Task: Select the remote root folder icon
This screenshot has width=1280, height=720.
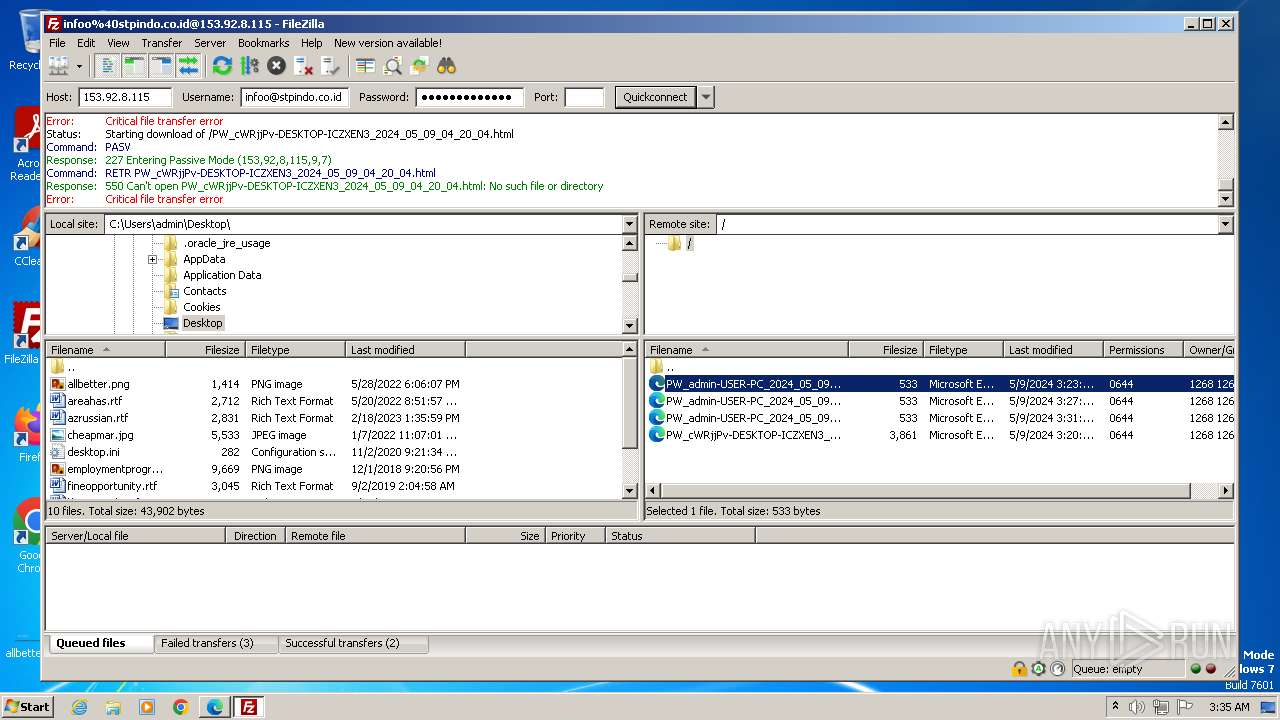Action: (674, 243)
